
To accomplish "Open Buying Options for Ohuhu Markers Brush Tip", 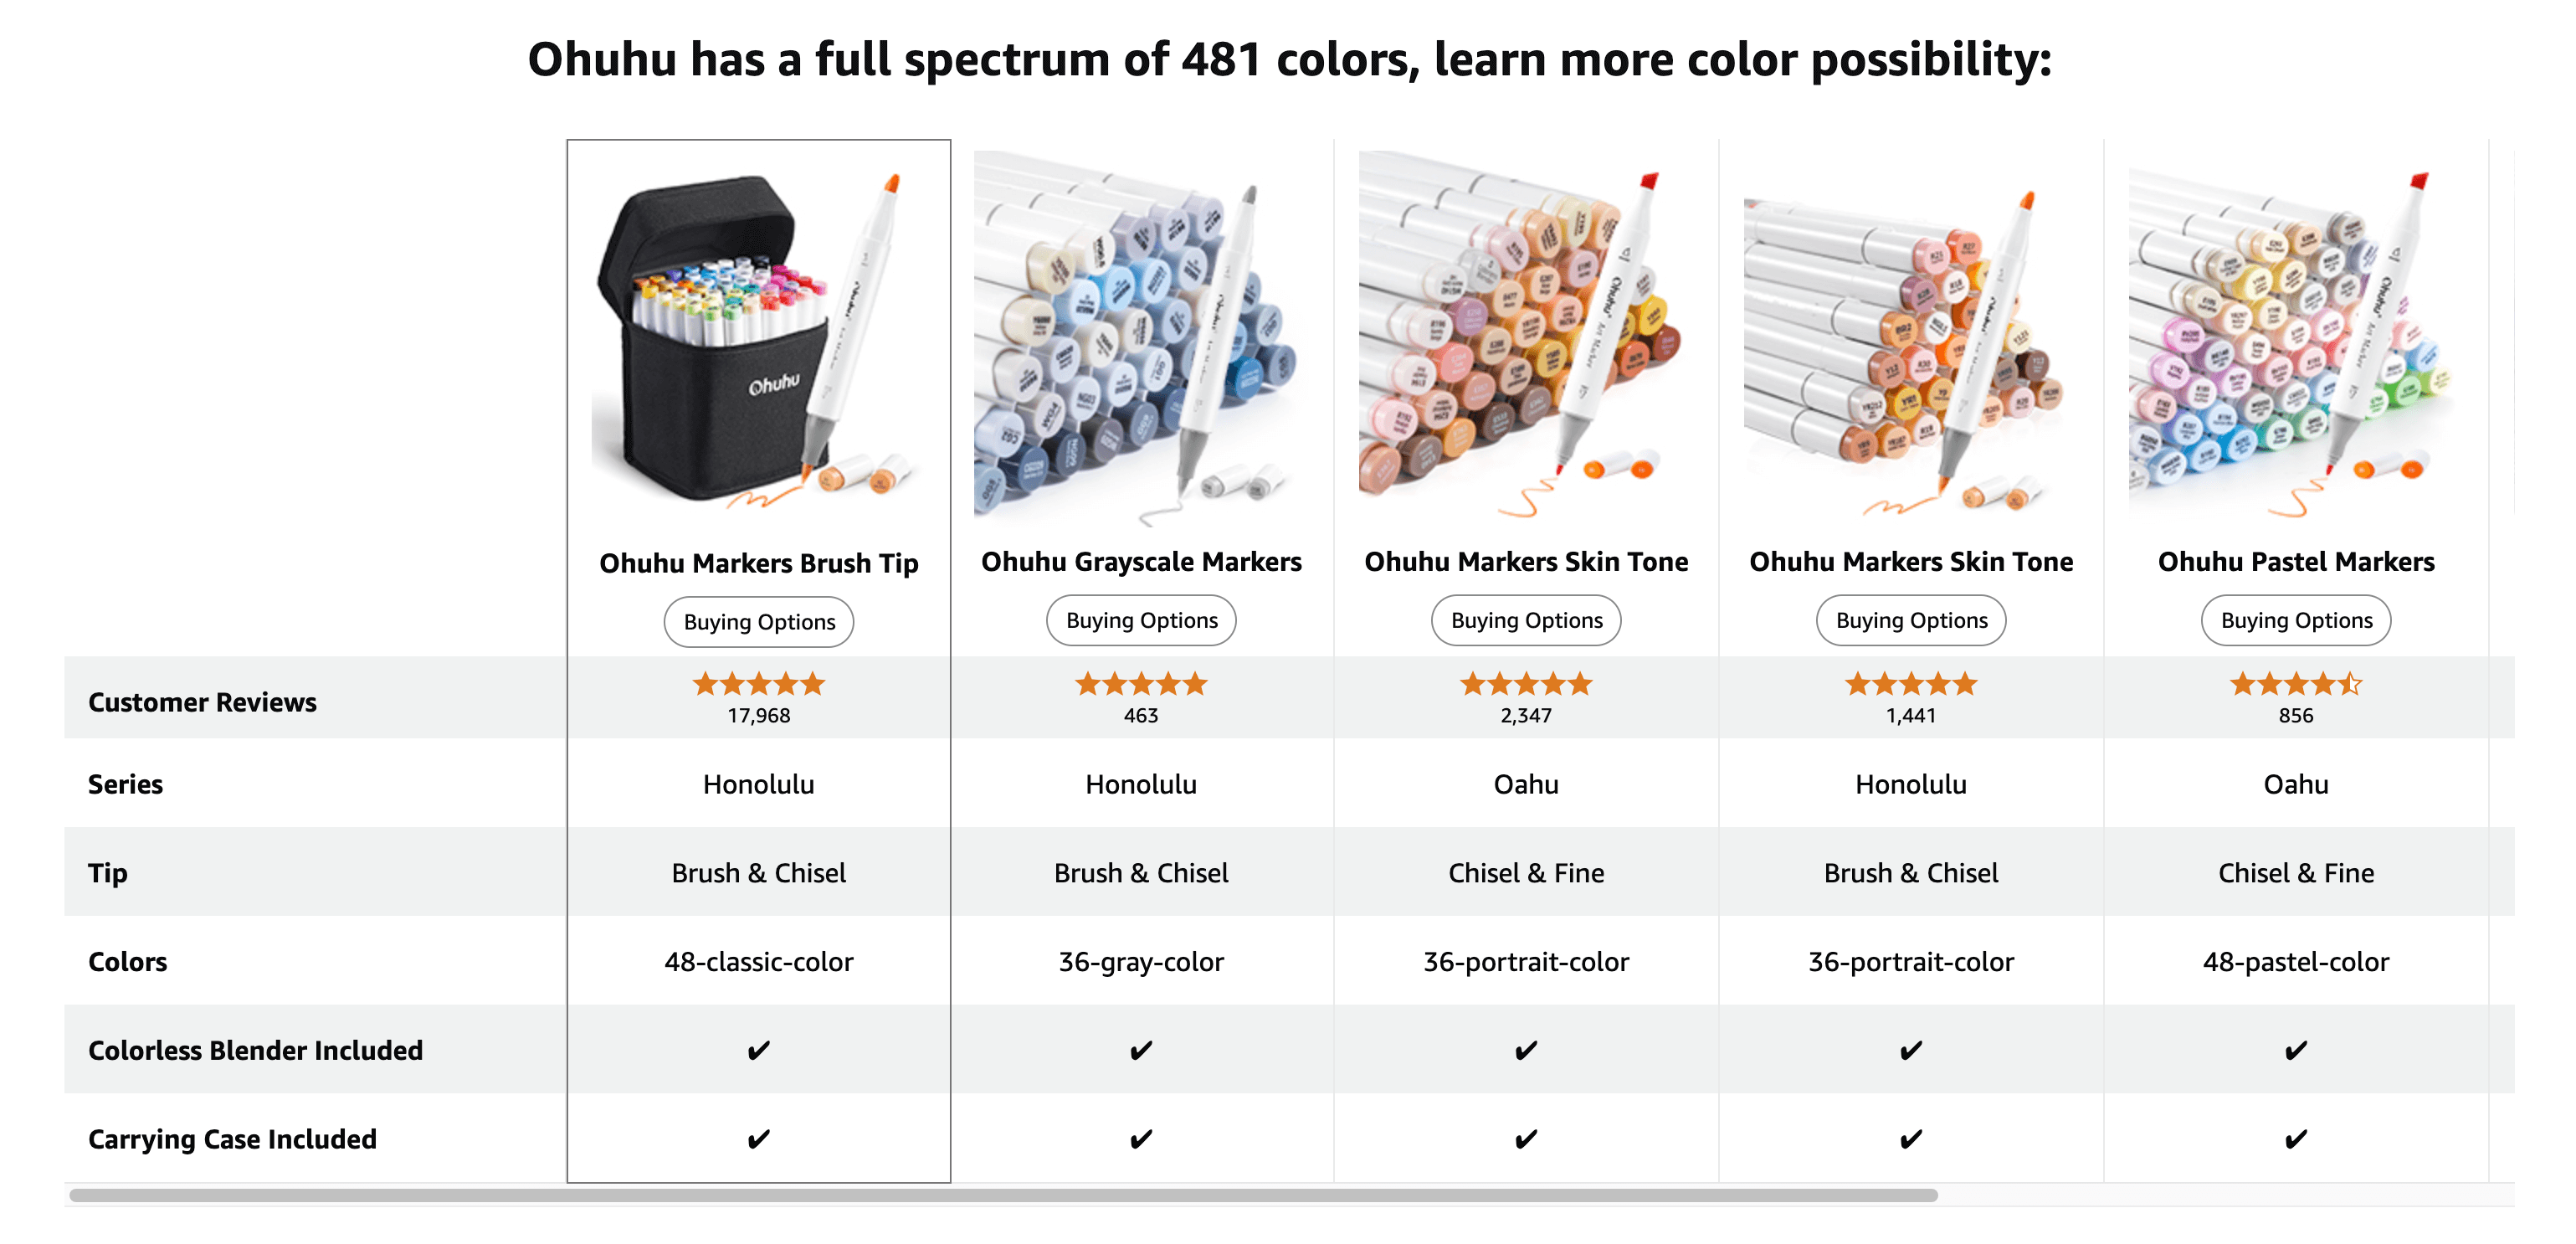I will coord(759,622).
